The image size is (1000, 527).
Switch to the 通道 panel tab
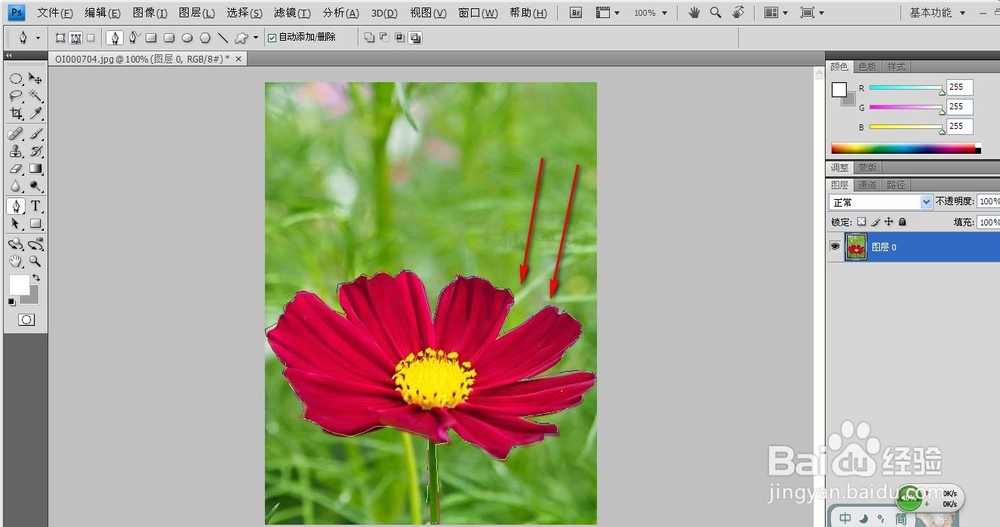click(867, 185)
